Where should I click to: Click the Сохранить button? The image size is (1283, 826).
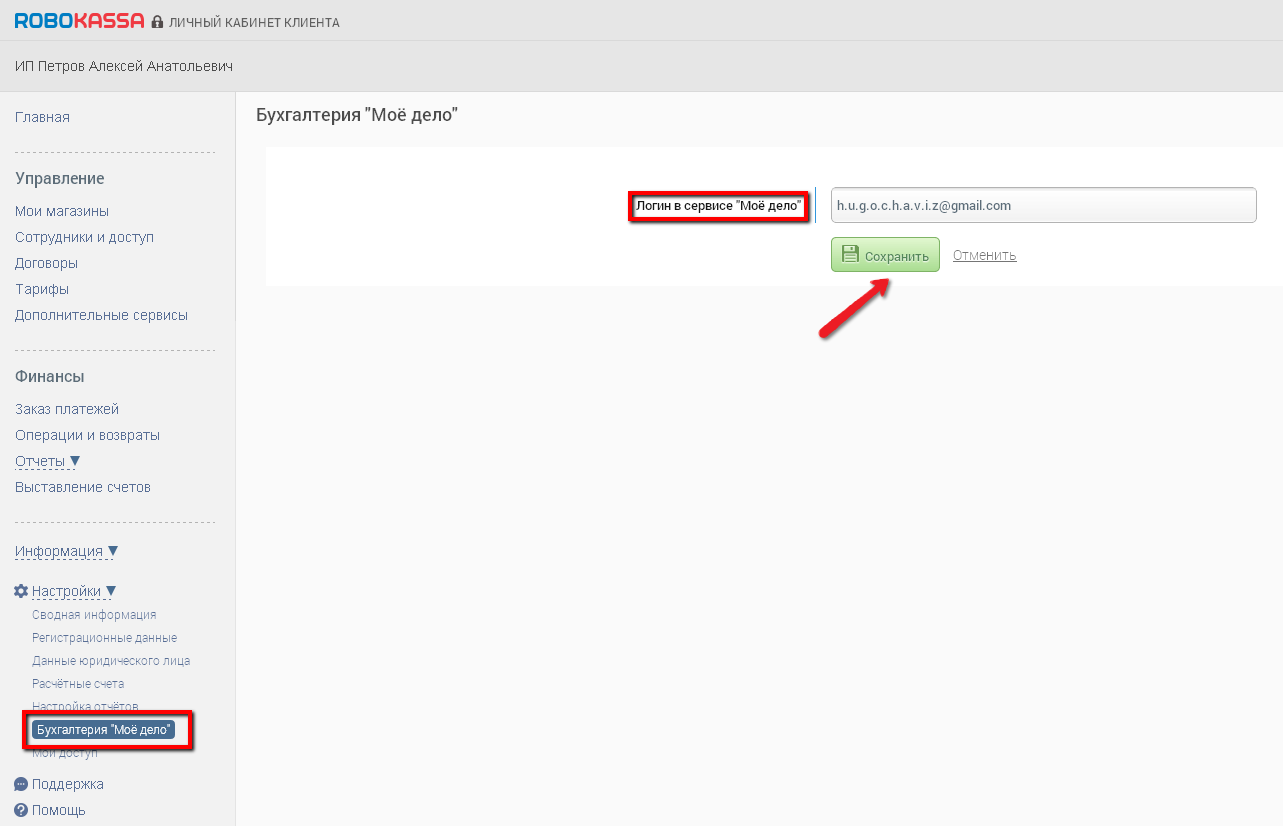click(885, 255)
